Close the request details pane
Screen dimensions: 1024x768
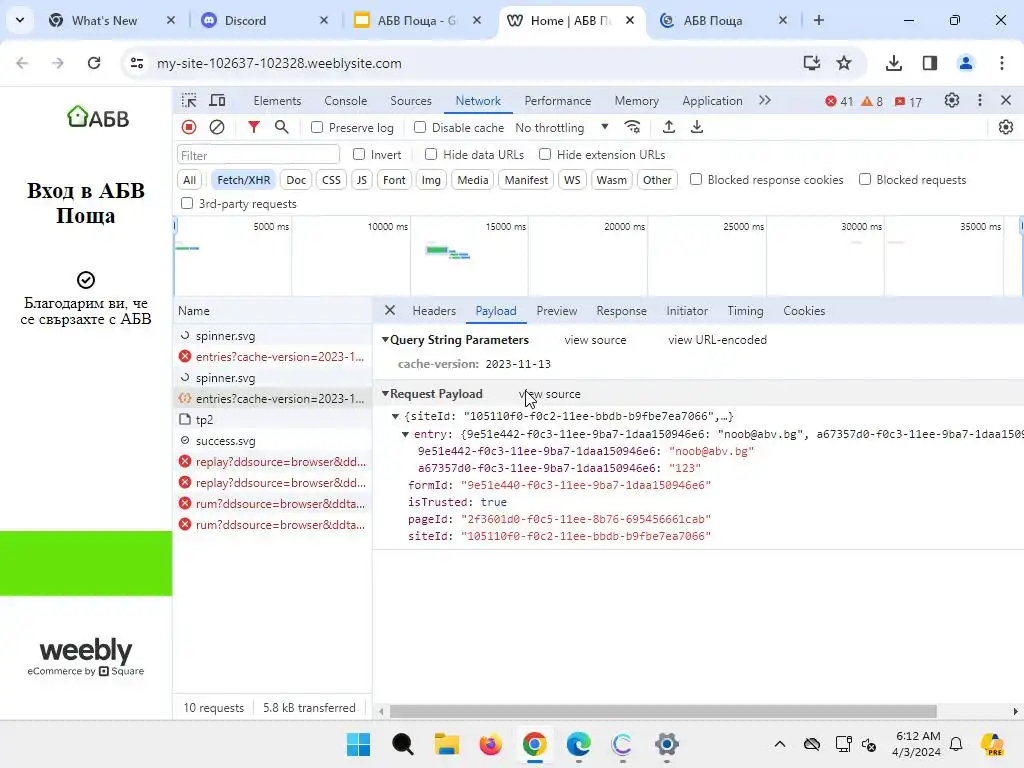pos(390,310)
